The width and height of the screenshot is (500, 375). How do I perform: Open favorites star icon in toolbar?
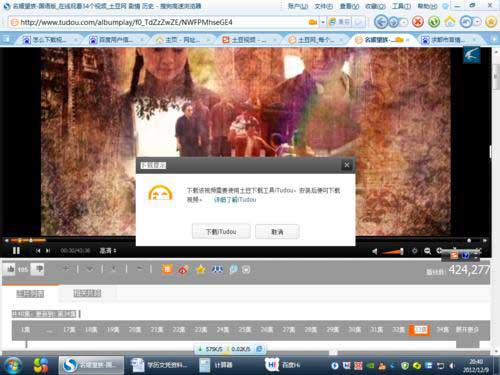coord(491,22)
